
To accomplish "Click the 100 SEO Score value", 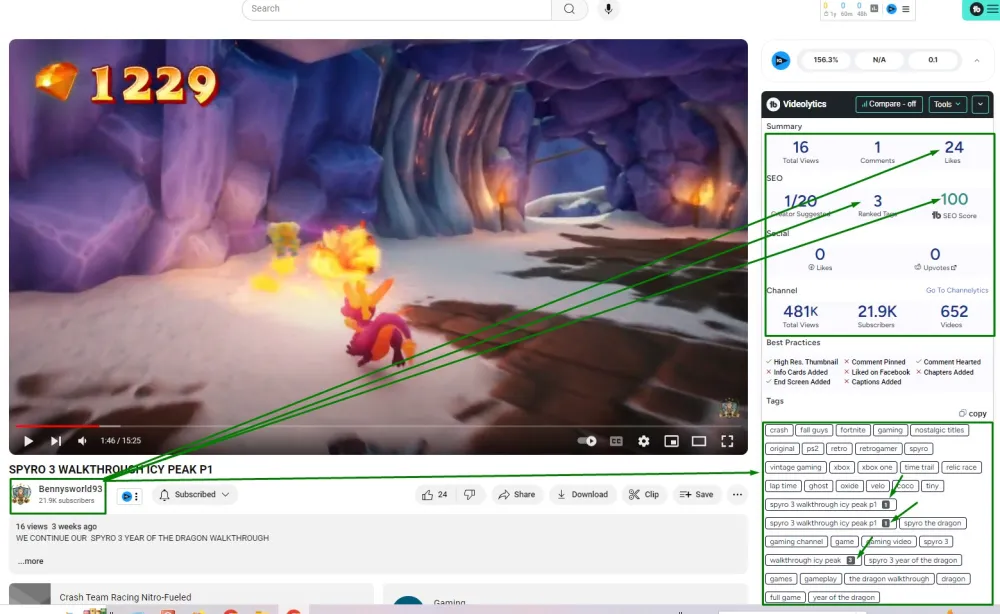I will coord(954,200).
